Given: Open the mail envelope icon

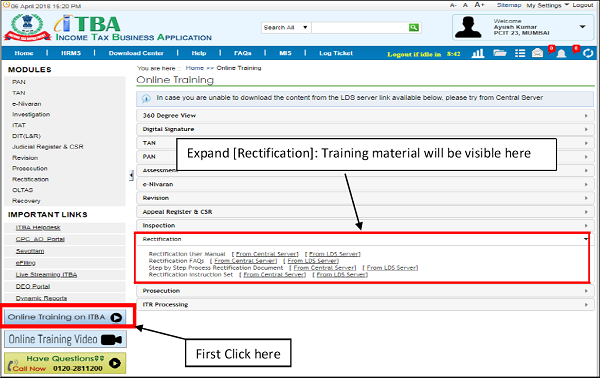Looking at the screenshot, I should click(x=537, y=53).
